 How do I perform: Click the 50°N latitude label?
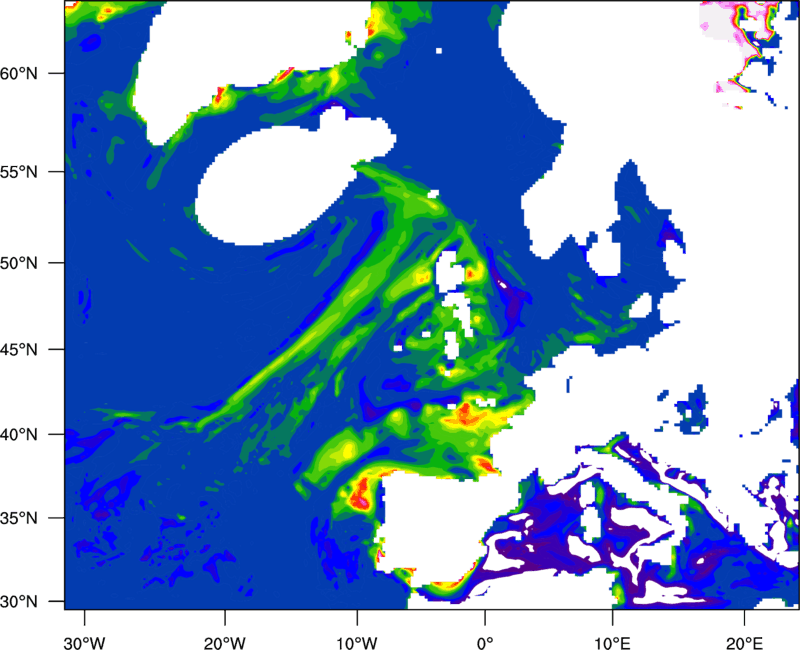click(x=19, y=263)
